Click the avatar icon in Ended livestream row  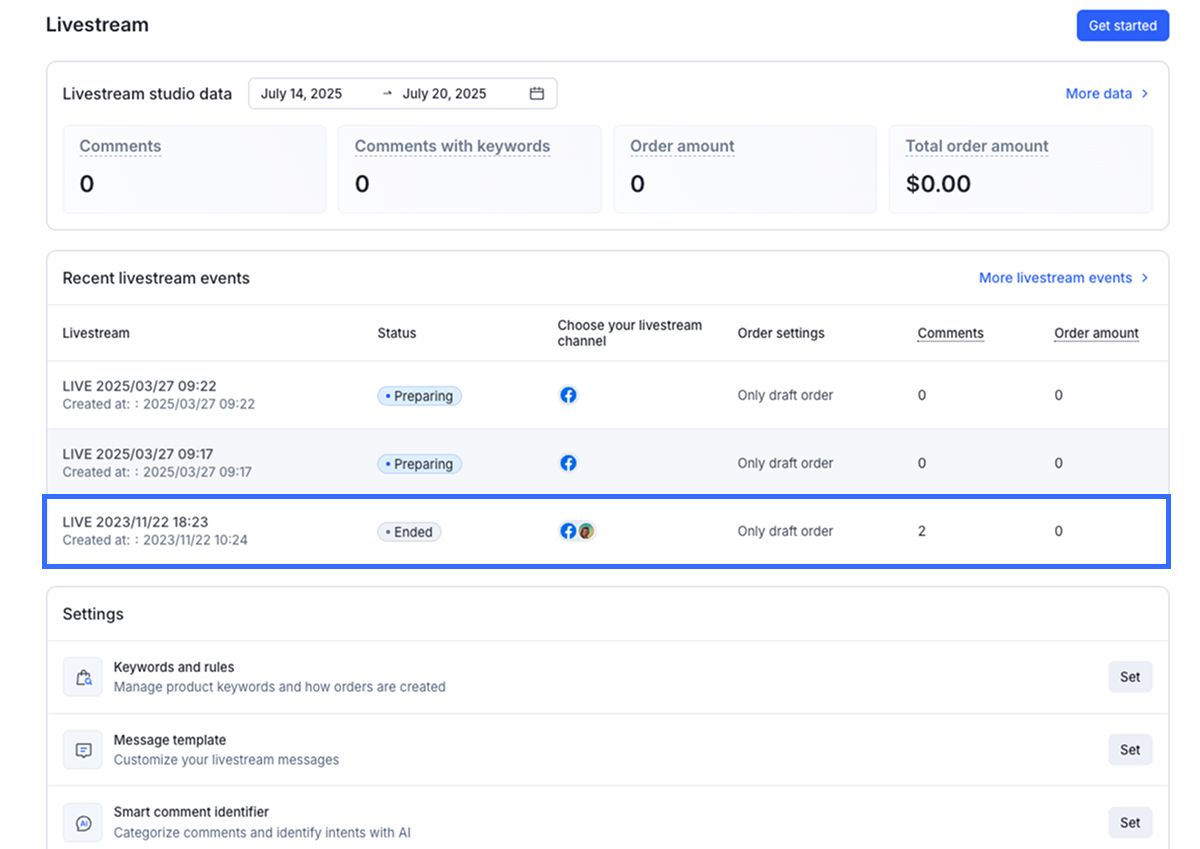pyautogui.click(x=586, y=531)
